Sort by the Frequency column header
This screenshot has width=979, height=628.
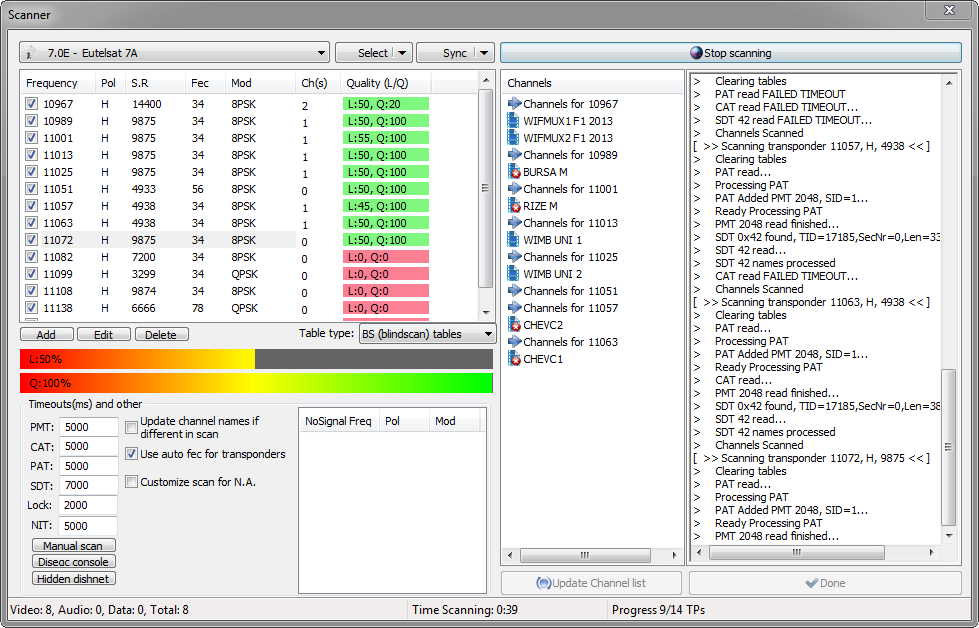tap(57, 83)
